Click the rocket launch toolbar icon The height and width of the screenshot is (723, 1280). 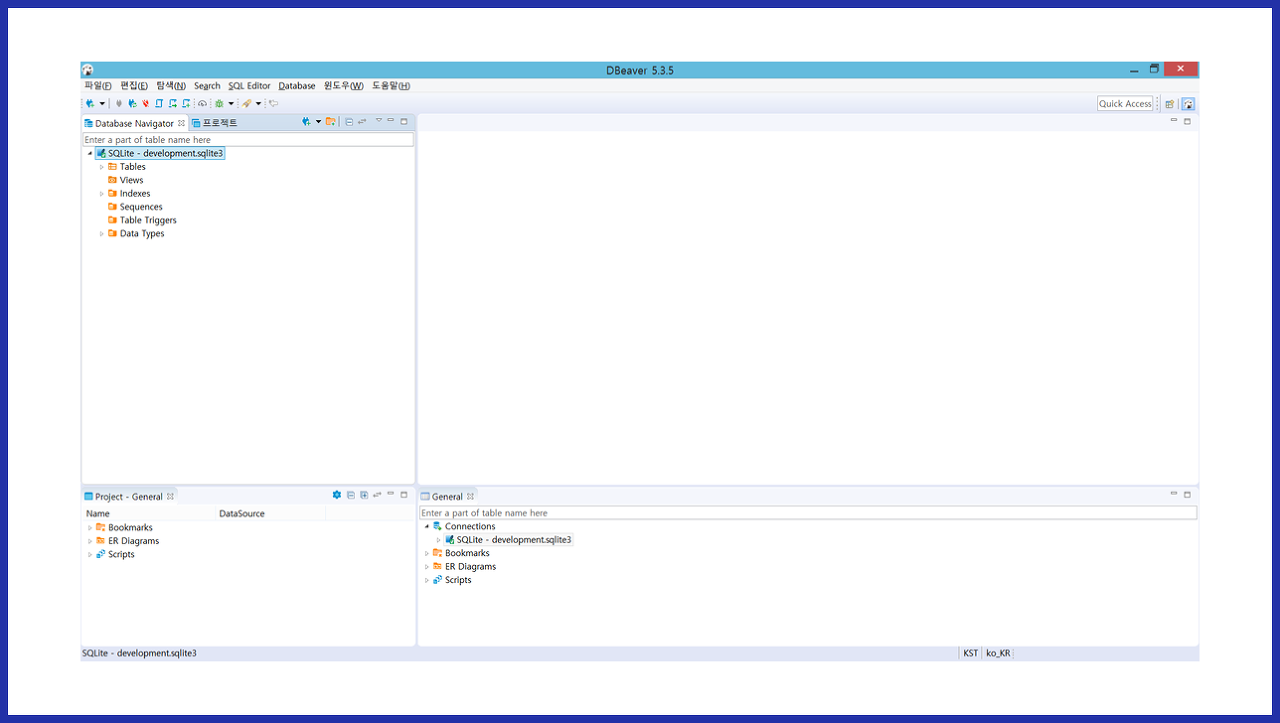pyautogui.click(x=247, y=103)
